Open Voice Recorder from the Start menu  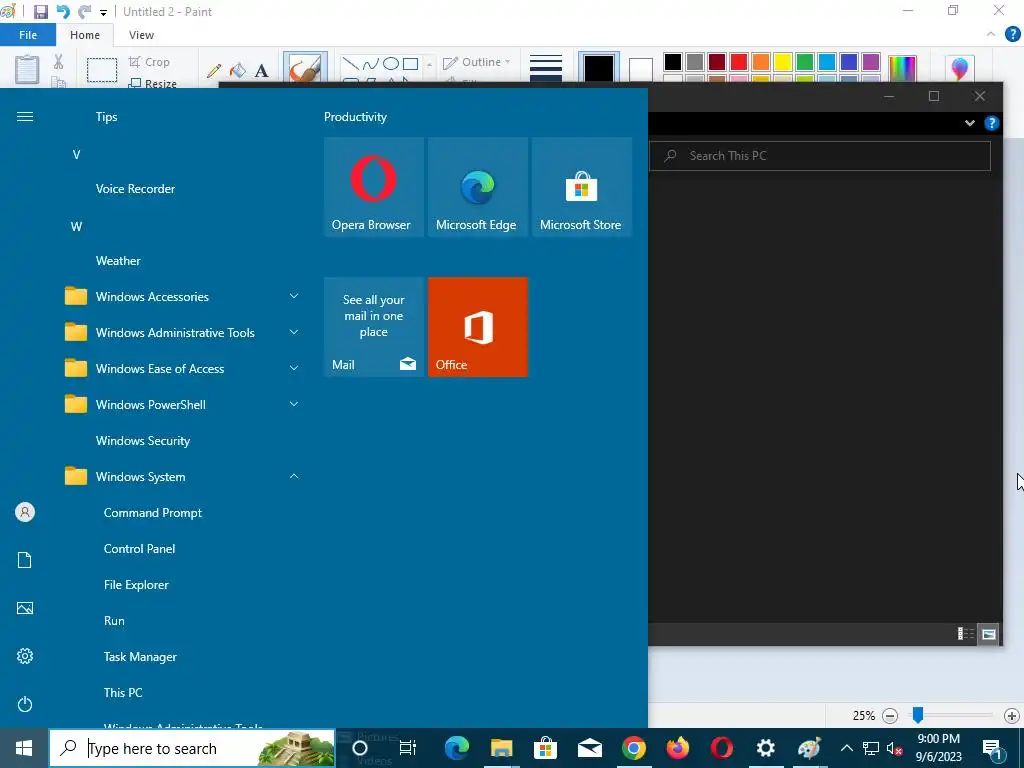[135, 189]
